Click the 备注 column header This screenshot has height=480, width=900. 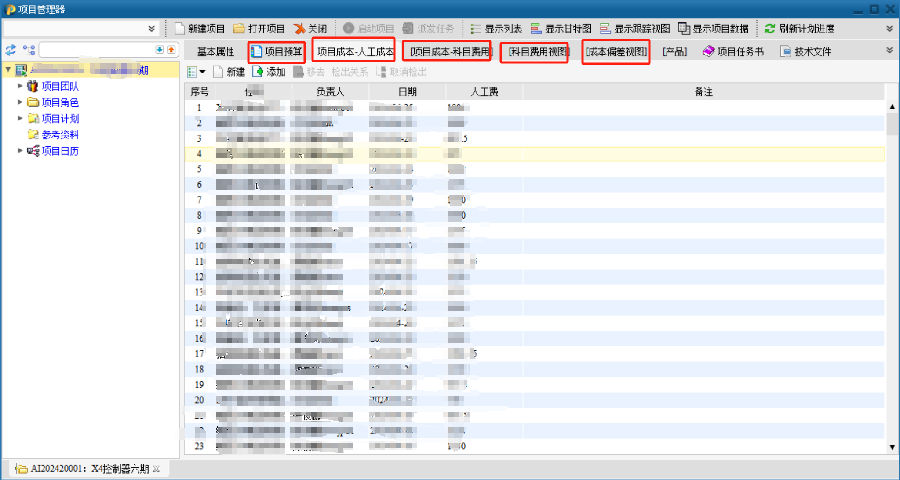704,92
